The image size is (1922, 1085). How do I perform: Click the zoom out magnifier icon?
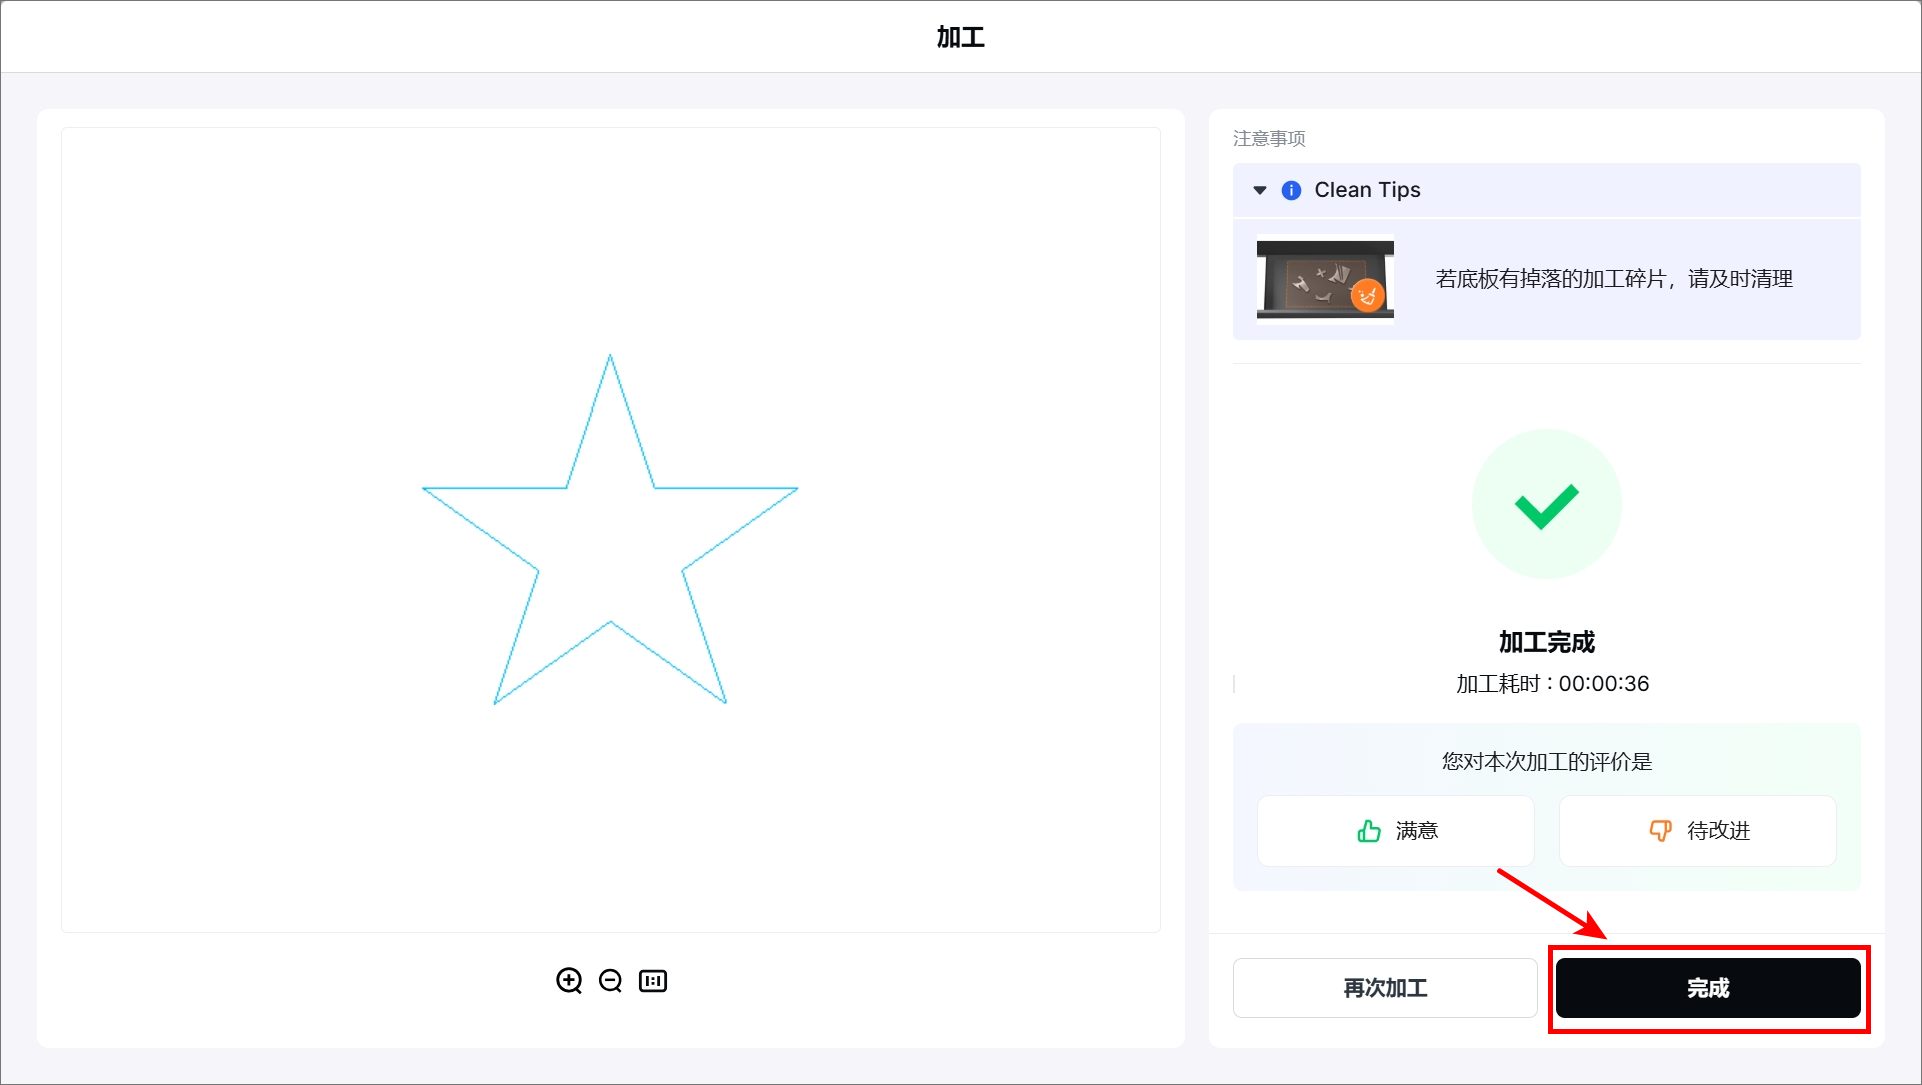coord(610,980)
